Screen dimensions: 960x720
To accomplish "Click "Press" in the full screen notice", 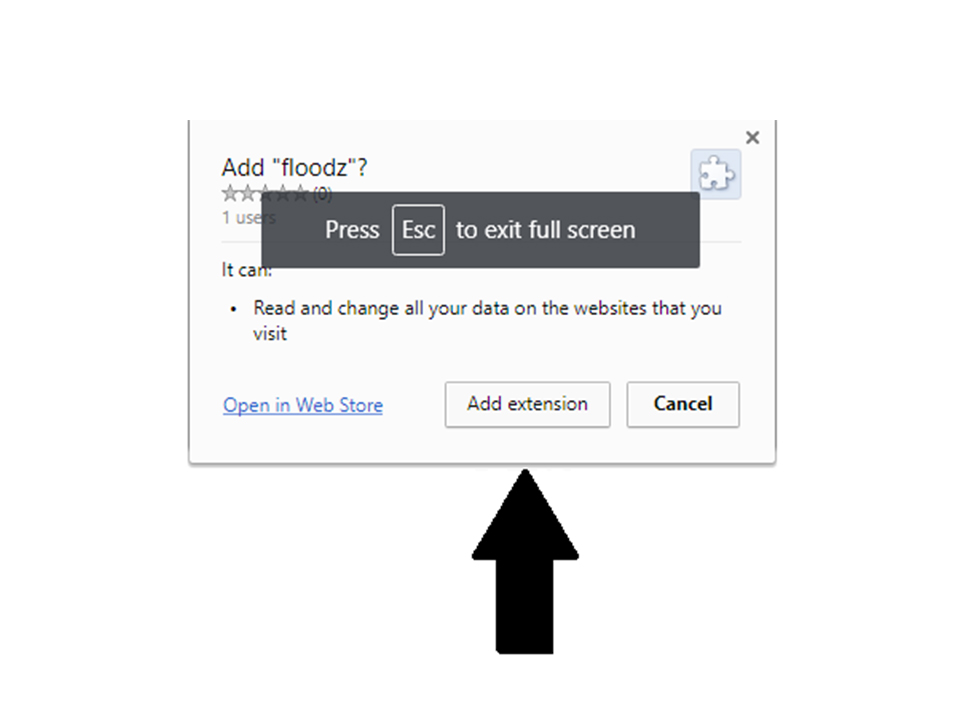I will pyautogui.click(x=352, y=230).
